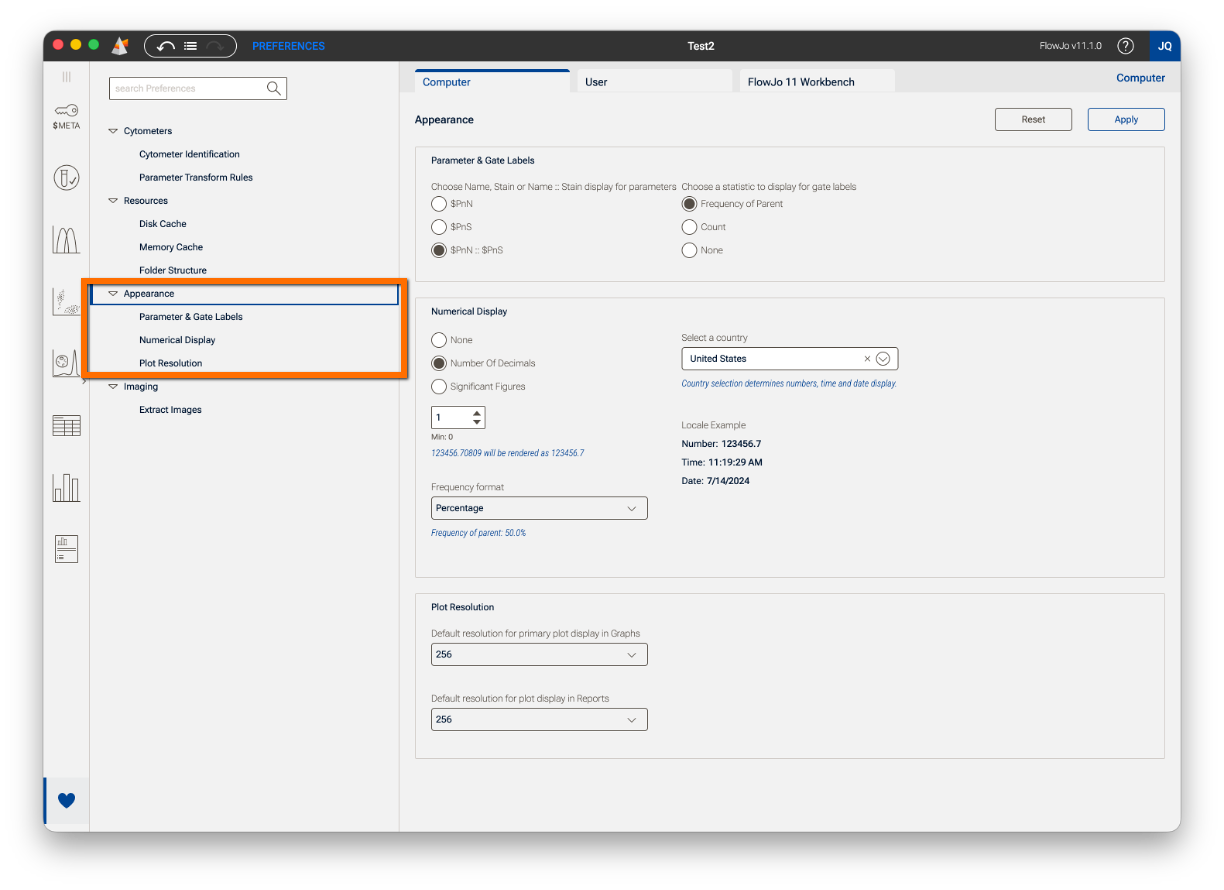Viewport: 1224px width, 890px height.
Task: Click the search Preferences input field
Action: pos(187,89)
